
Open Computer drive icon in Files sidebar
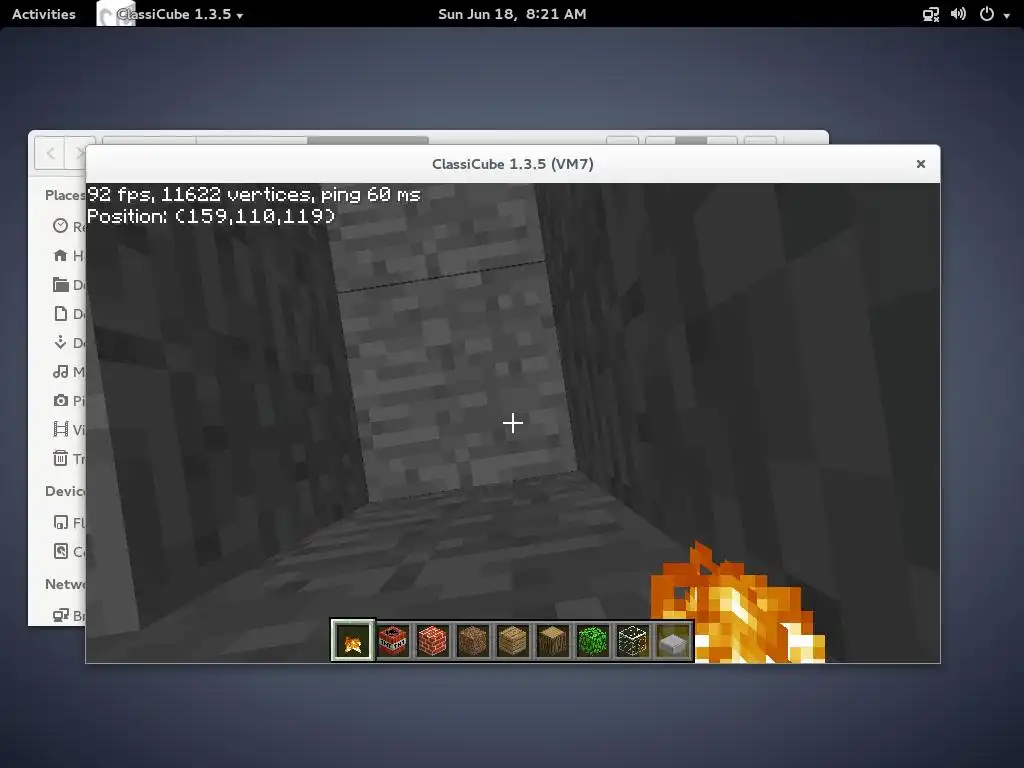61,551
